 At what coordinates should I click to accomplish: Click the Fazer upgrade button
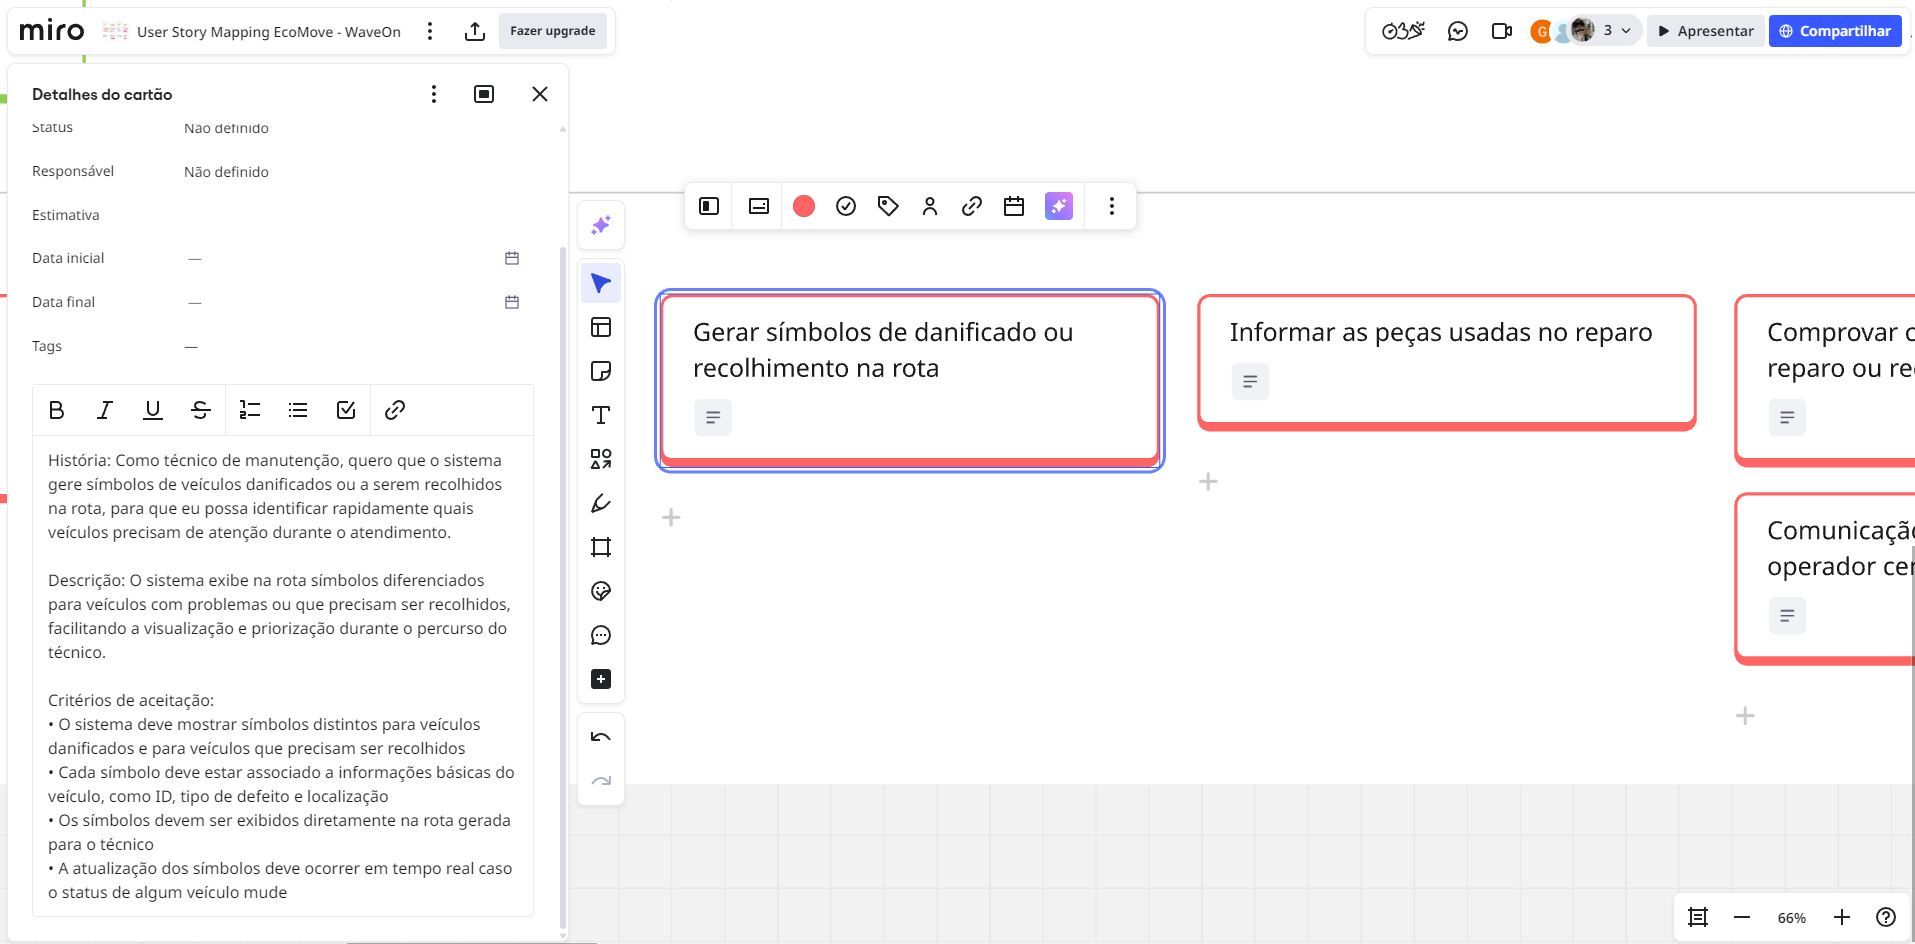[552, 31]
